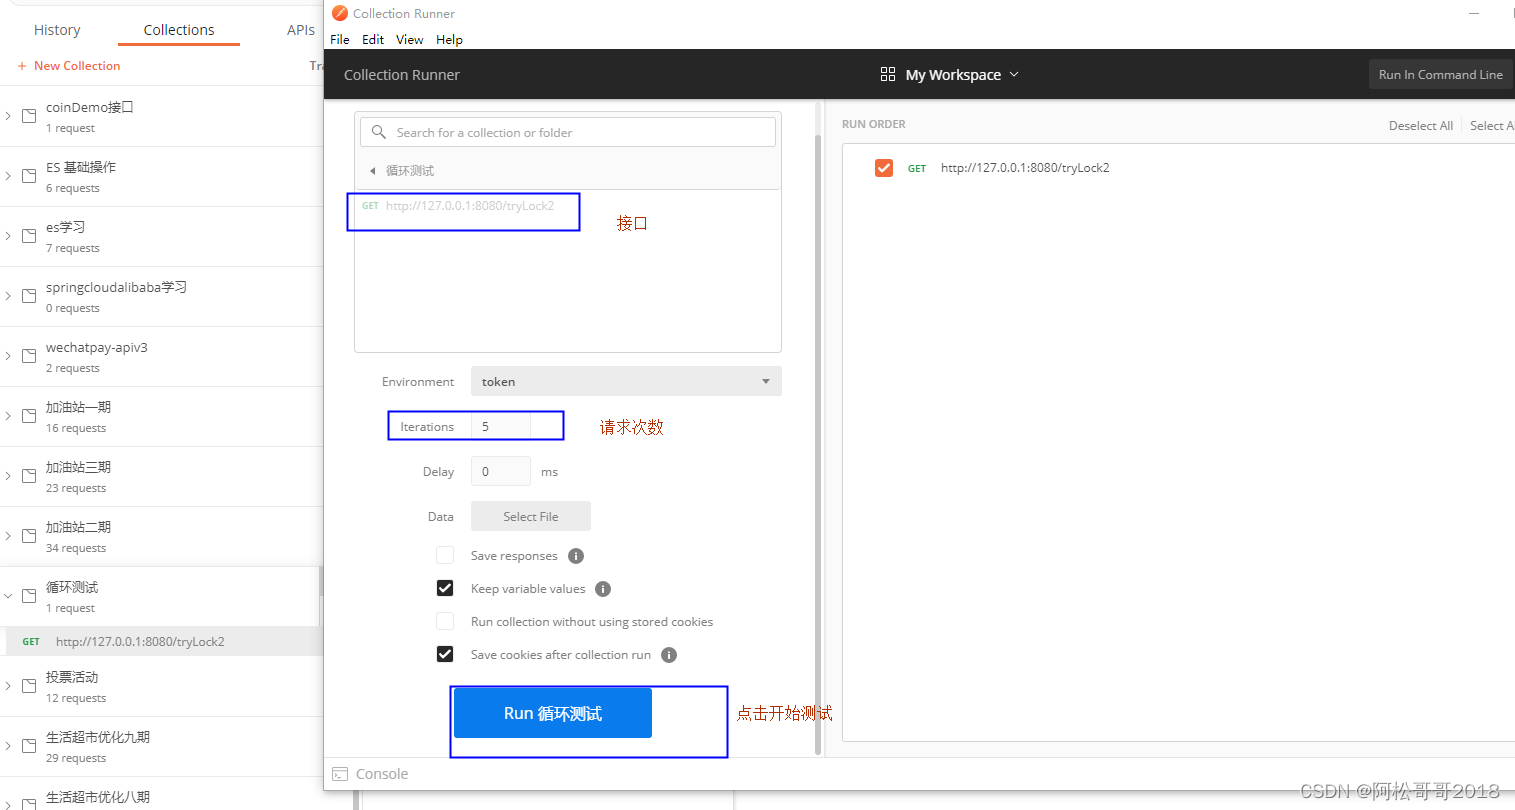Switch to the APIs tab
Image resolution: width=1515 pixels, height=810 pixels.
pos(301,30)
